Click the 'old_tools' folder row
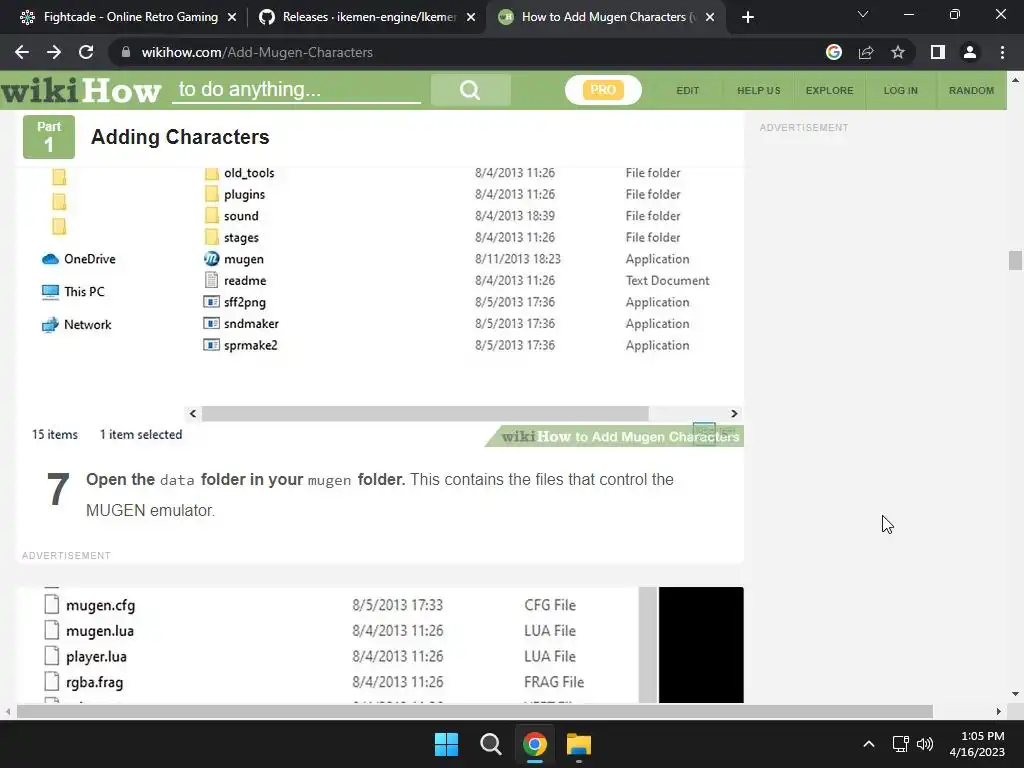This screenshot has height=768, width=1024. 456,173
